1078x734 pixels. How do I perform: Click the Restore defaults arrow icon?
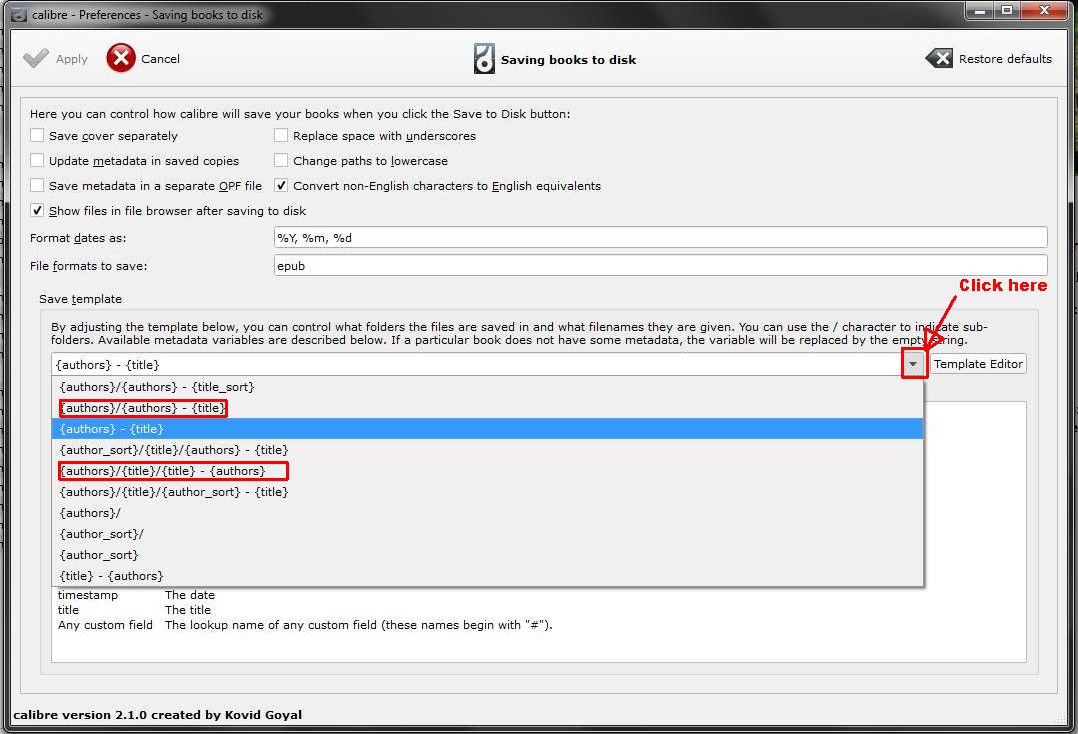coord(939,58)
